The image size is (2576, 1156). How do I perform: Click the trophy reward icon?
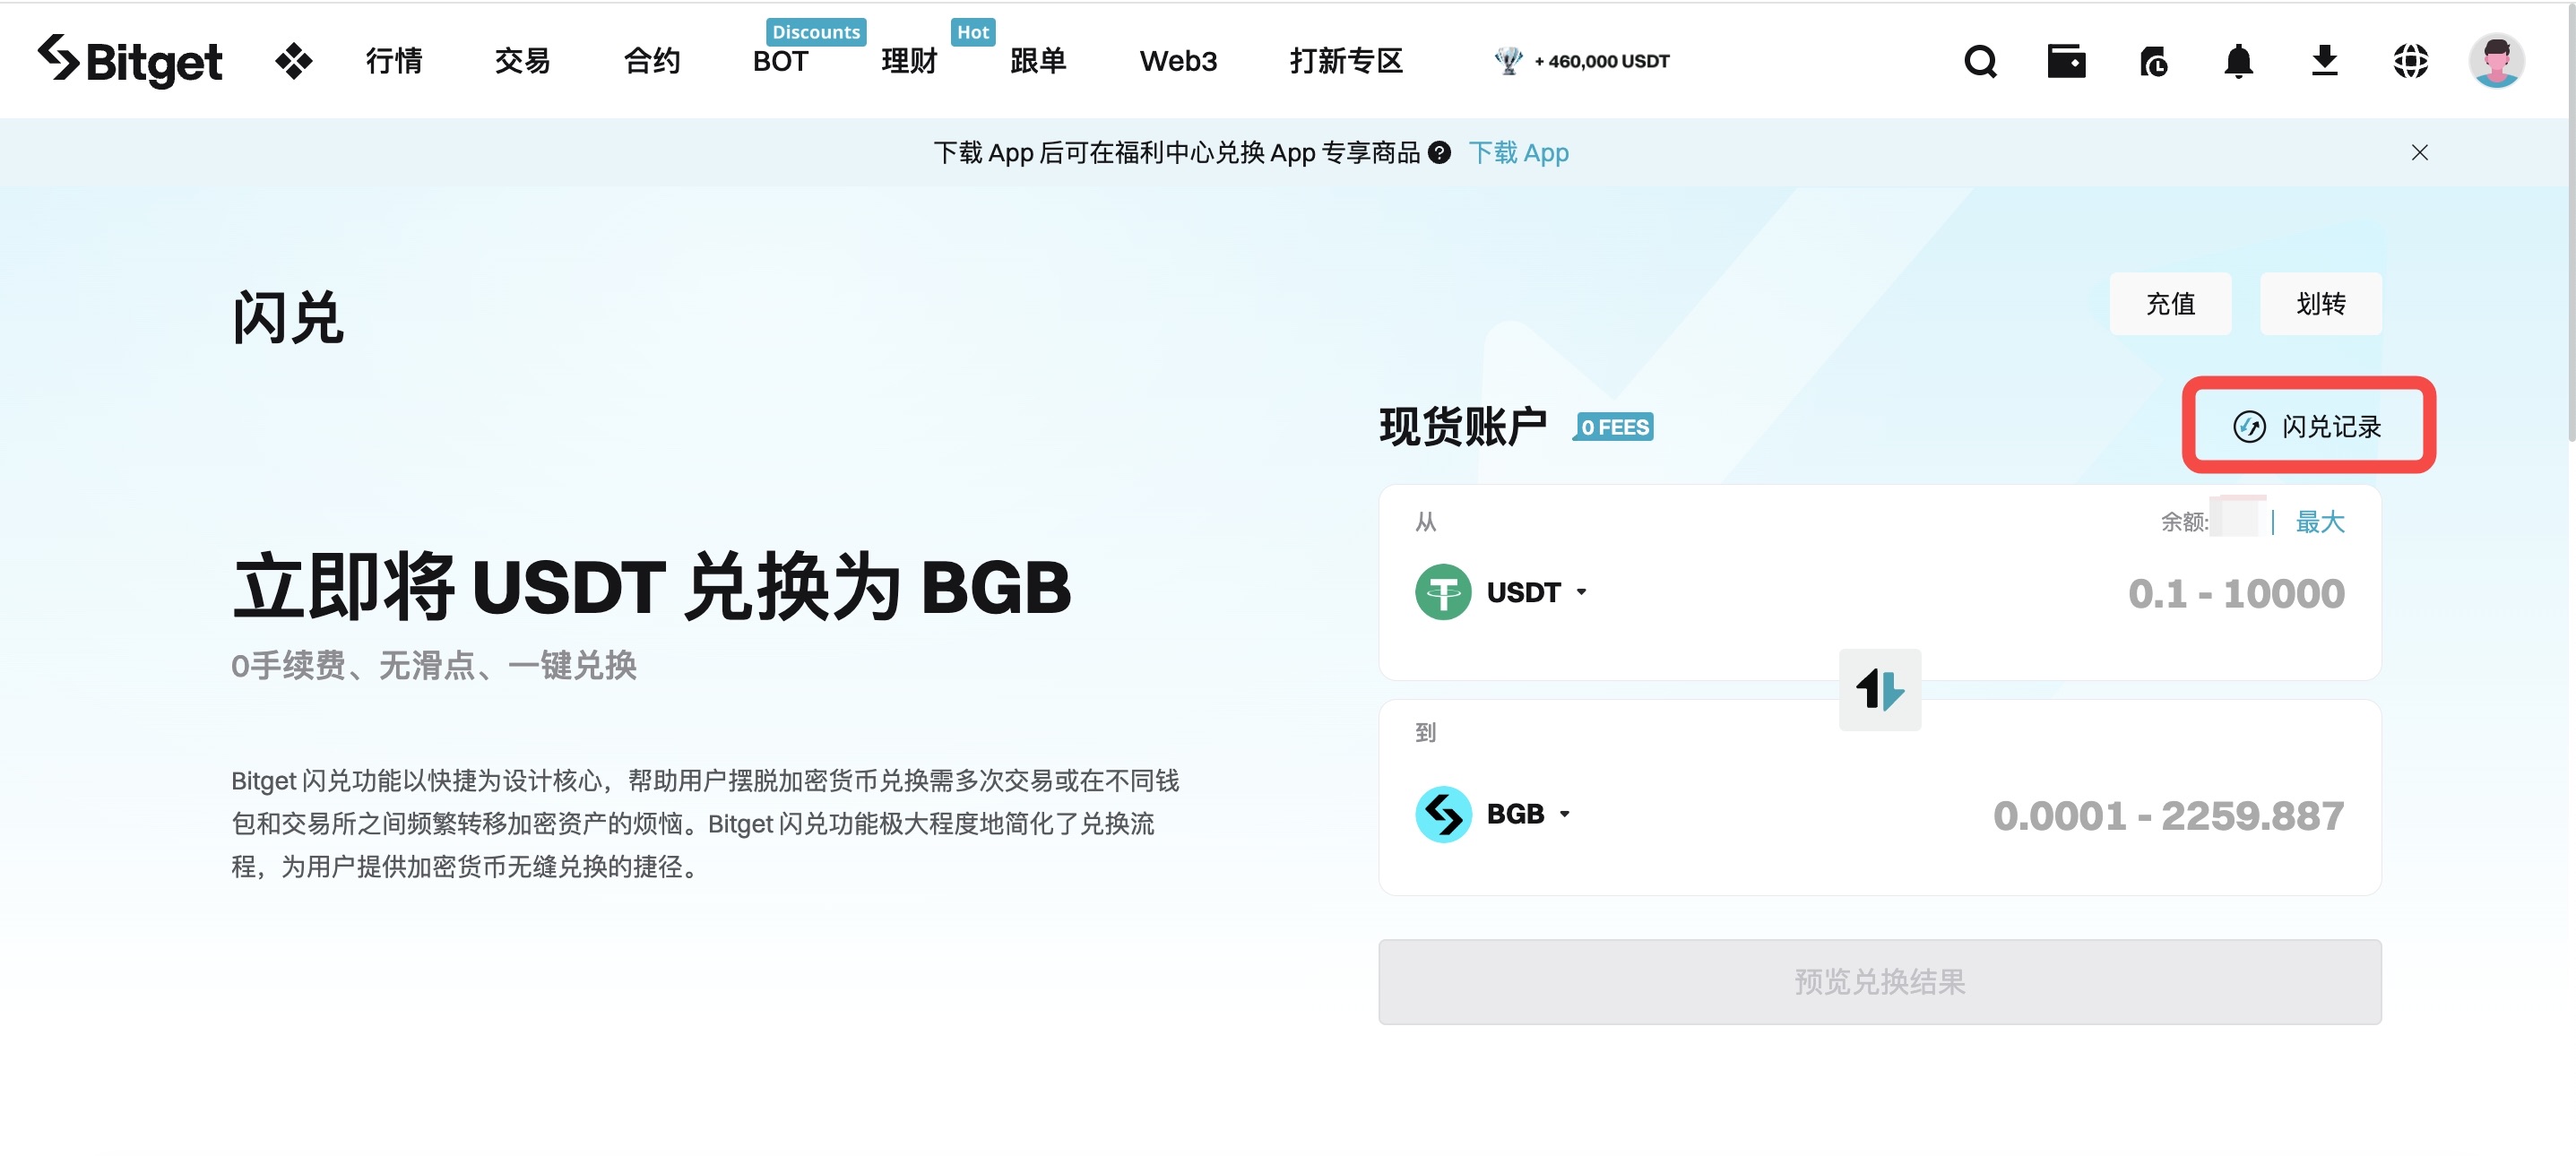pos(1508,61)
